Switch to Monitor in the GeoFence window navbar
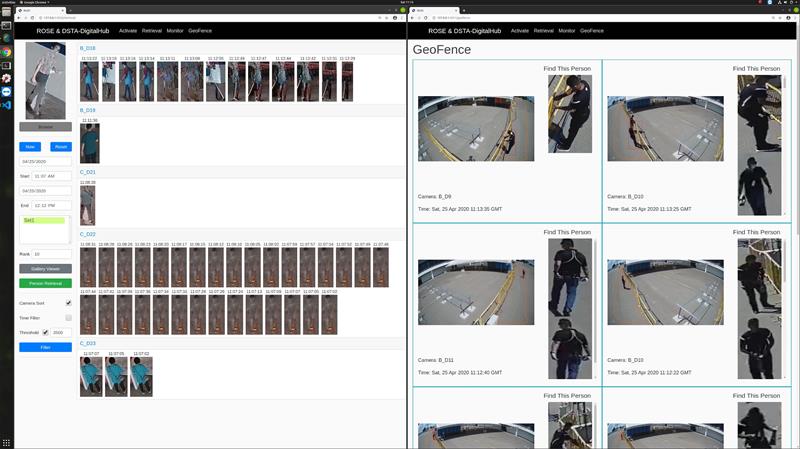 click(567, 31)
